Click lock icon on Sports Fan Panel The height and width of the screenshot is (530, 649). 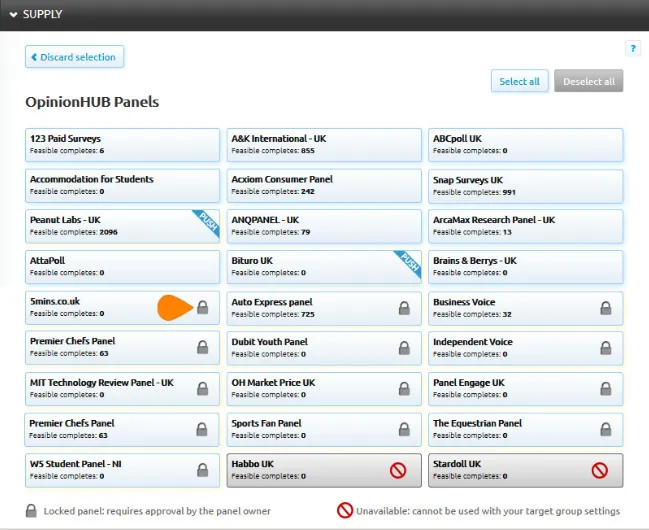click(404, 429)
